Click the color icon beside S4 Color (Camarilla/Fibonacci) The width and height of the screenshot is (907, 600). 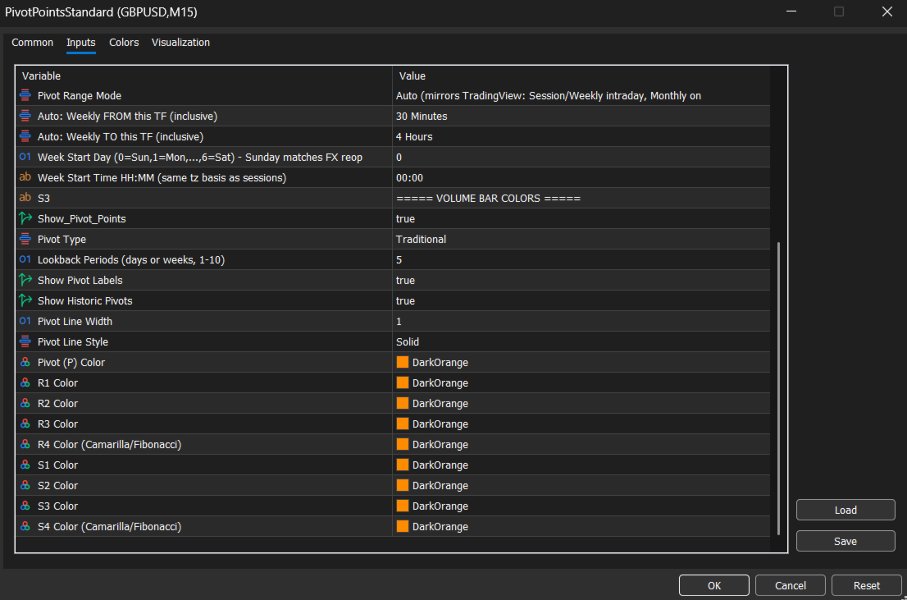coord(25,527)
